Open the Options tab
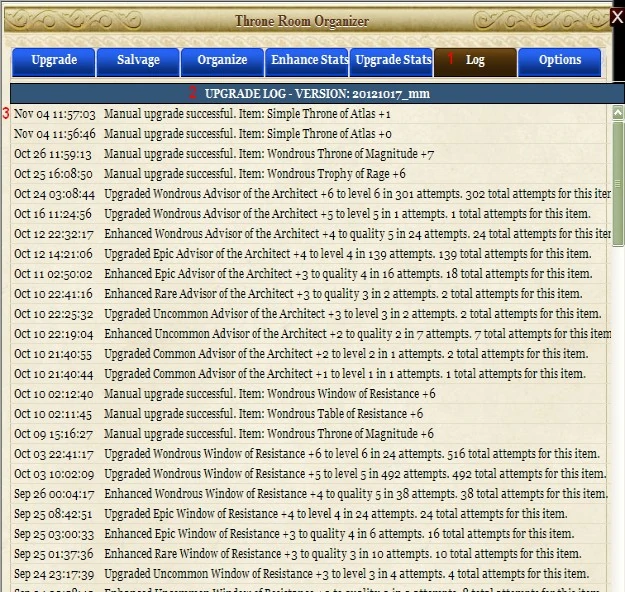 click(560, 61)
